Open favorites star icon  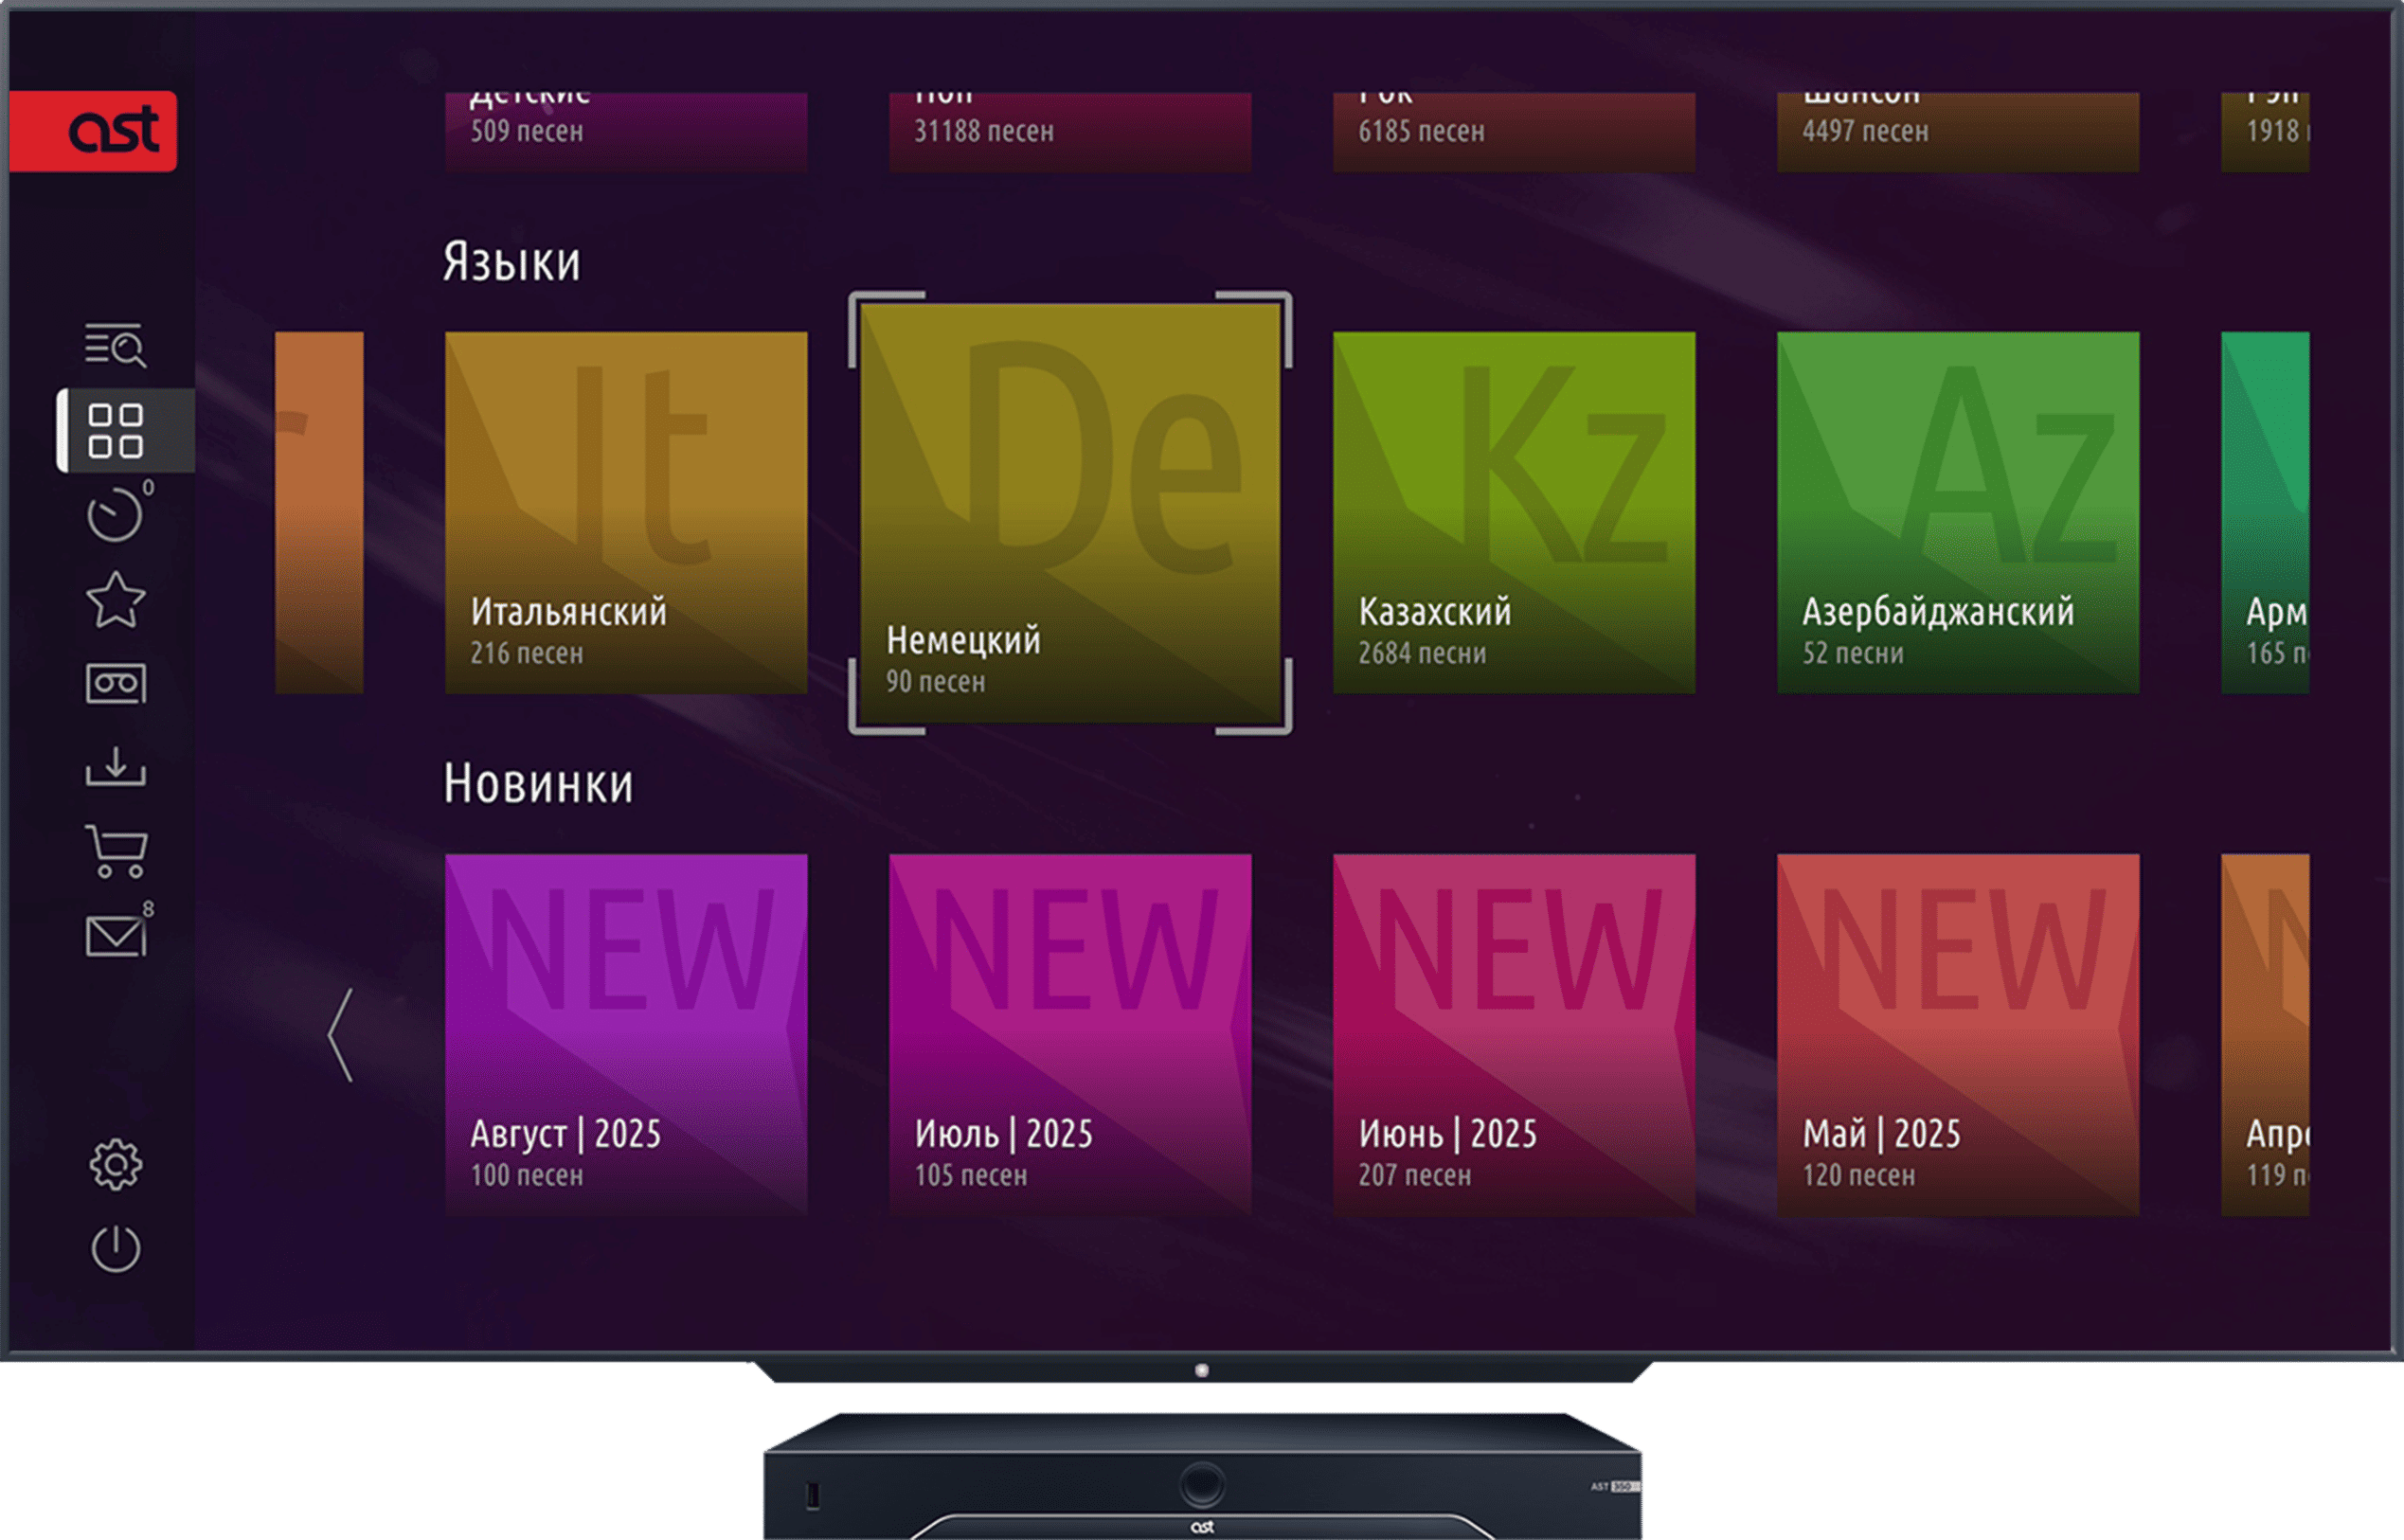[x=116, y=600]
